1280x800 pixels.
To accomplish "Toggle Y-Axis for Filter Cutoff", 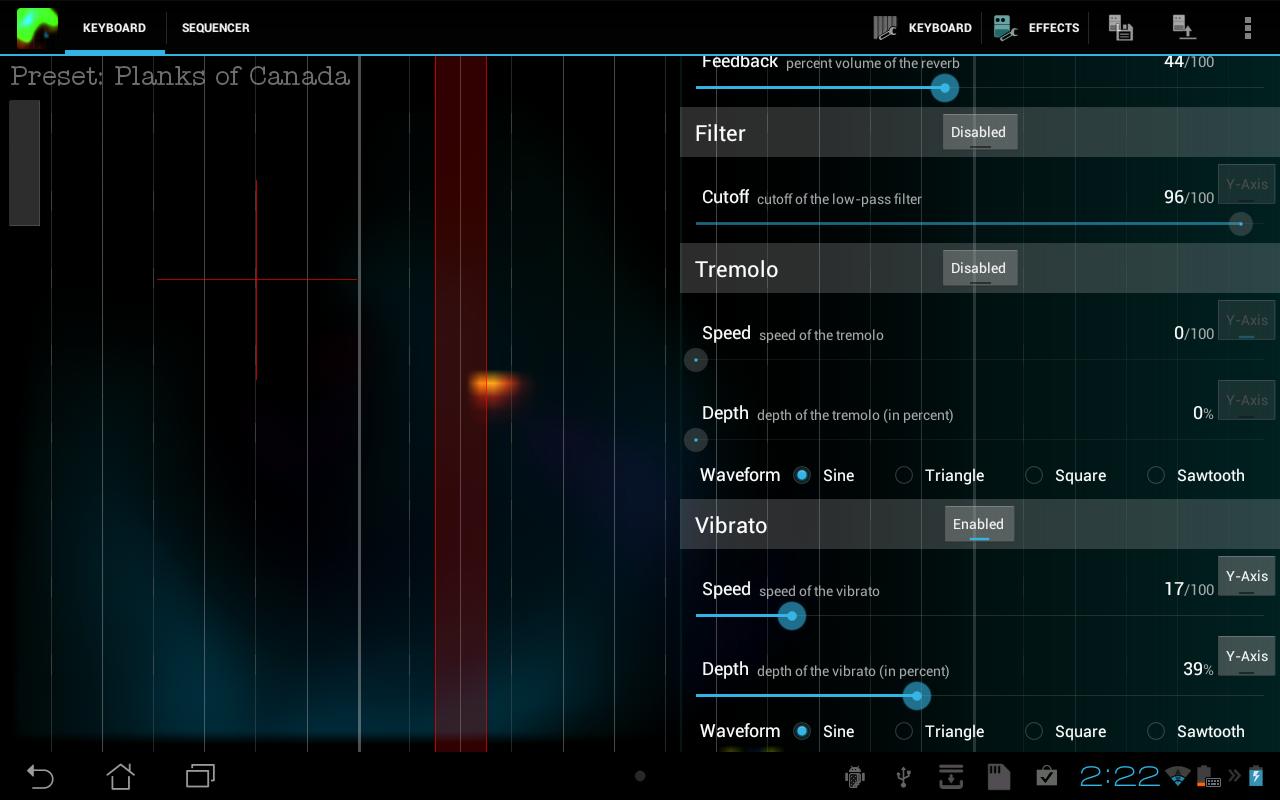I will (1247, 184).
